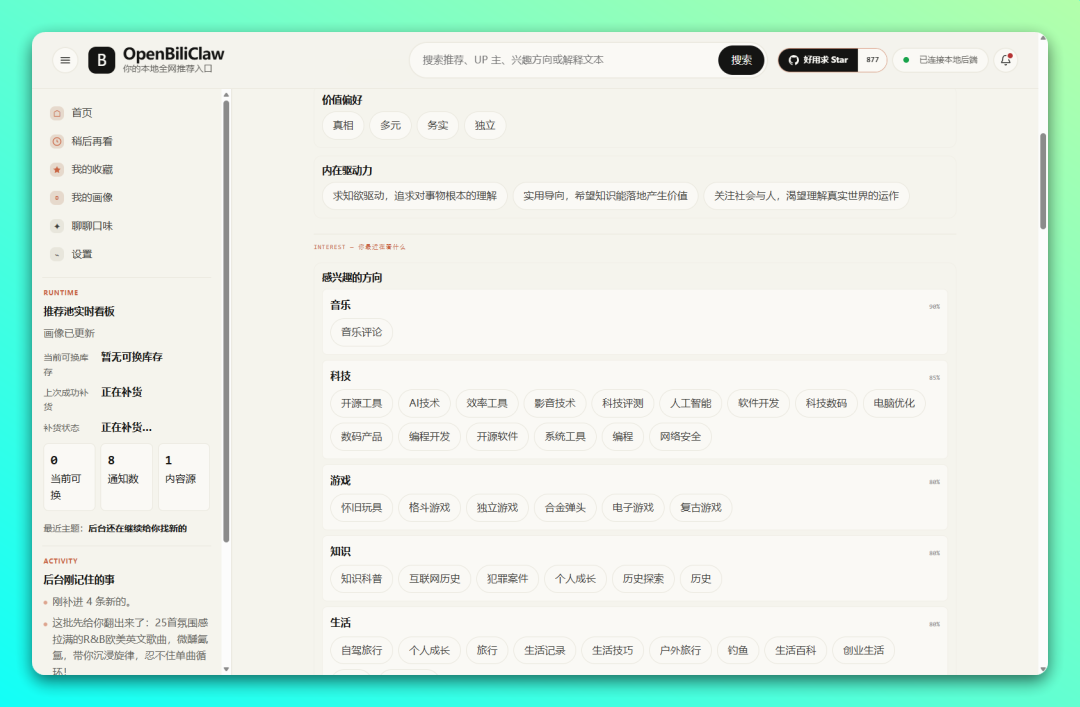Screen dimensions: 1080x707
Task: Click the 聊聊口味 sparkle icon
Action: (x=57, y=226)
